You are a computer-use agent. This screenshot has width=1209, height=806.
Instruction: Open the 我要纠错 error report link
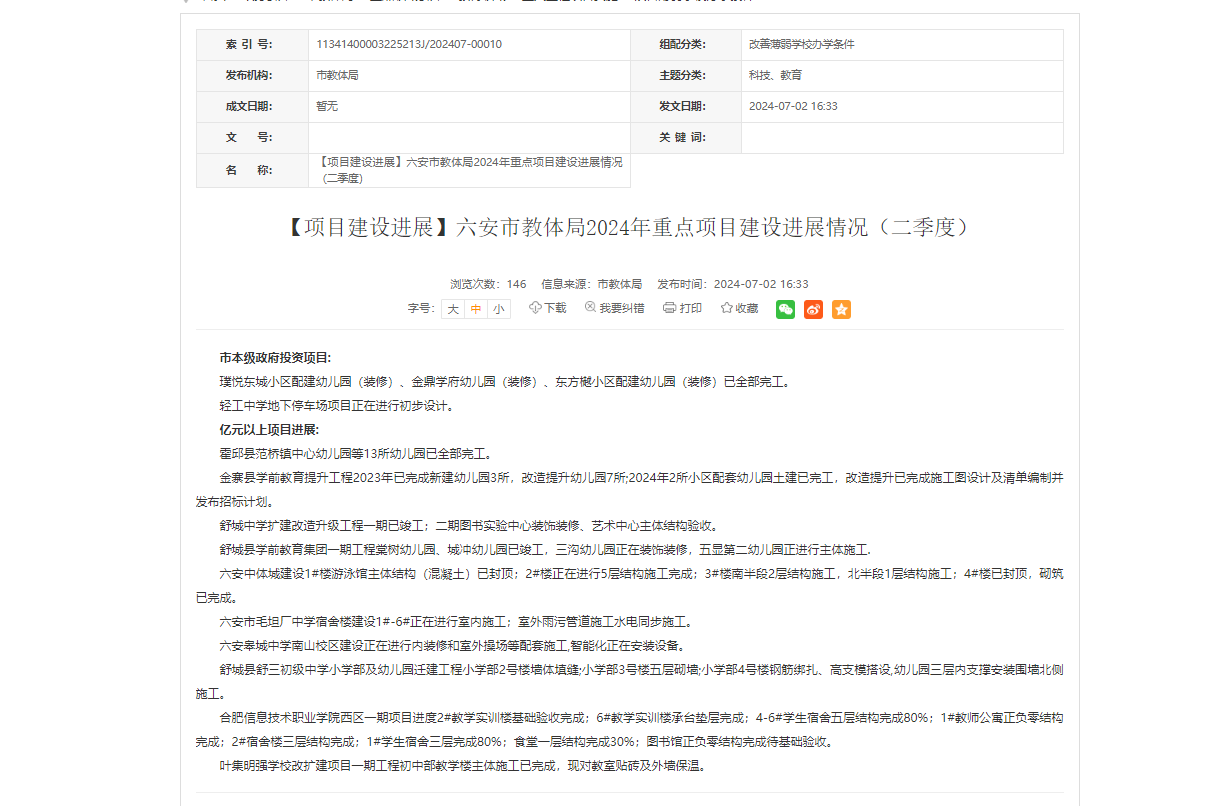click(x=614, y=308)
